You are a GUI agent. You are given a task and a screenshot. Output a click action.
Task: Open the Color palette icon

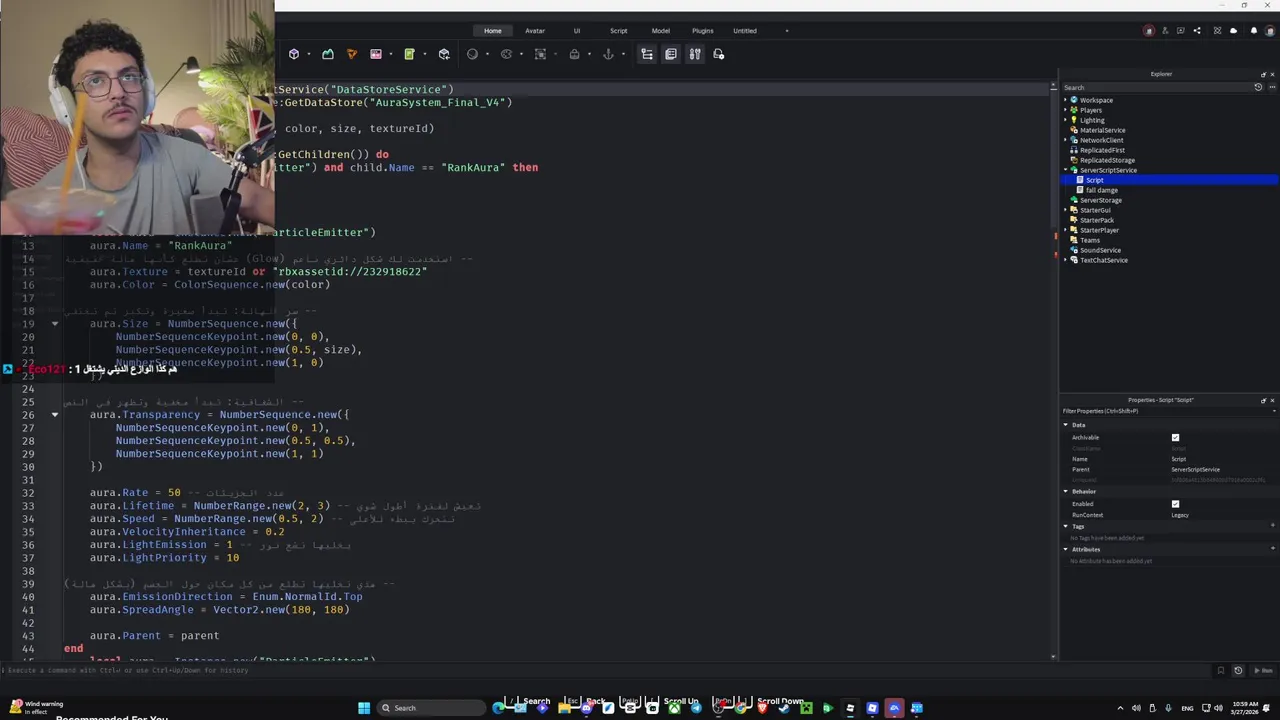click(x=505, y=54)
